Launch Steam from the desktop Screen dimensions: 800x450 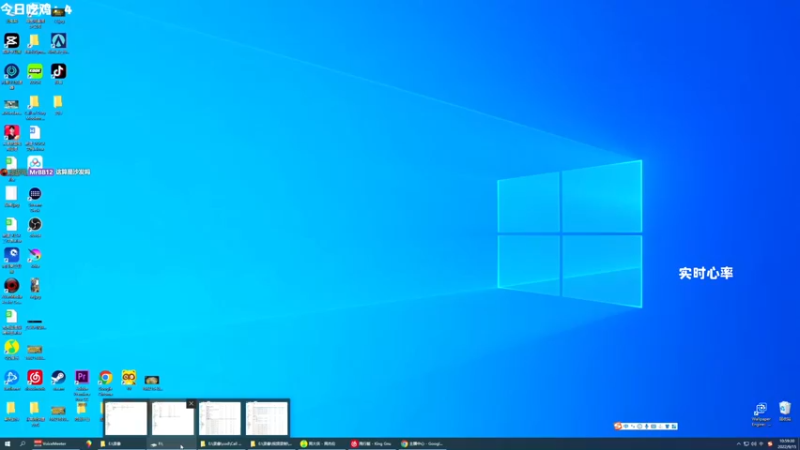(58, 378)
